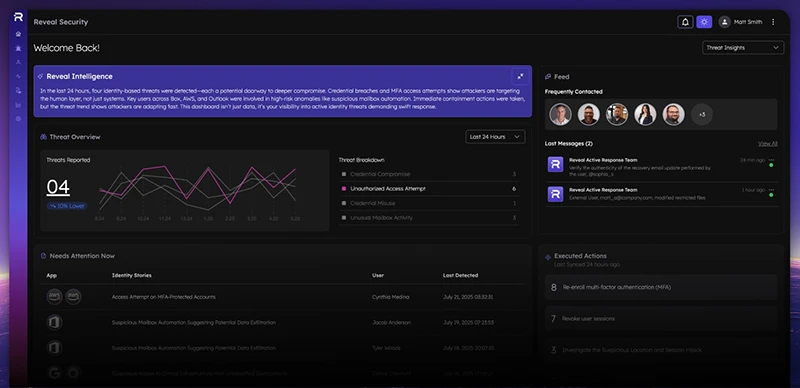Screen dimensions: 800x388
Task: Open the bar chart reports sidebar icon
Action: click(x=18, y=105)
